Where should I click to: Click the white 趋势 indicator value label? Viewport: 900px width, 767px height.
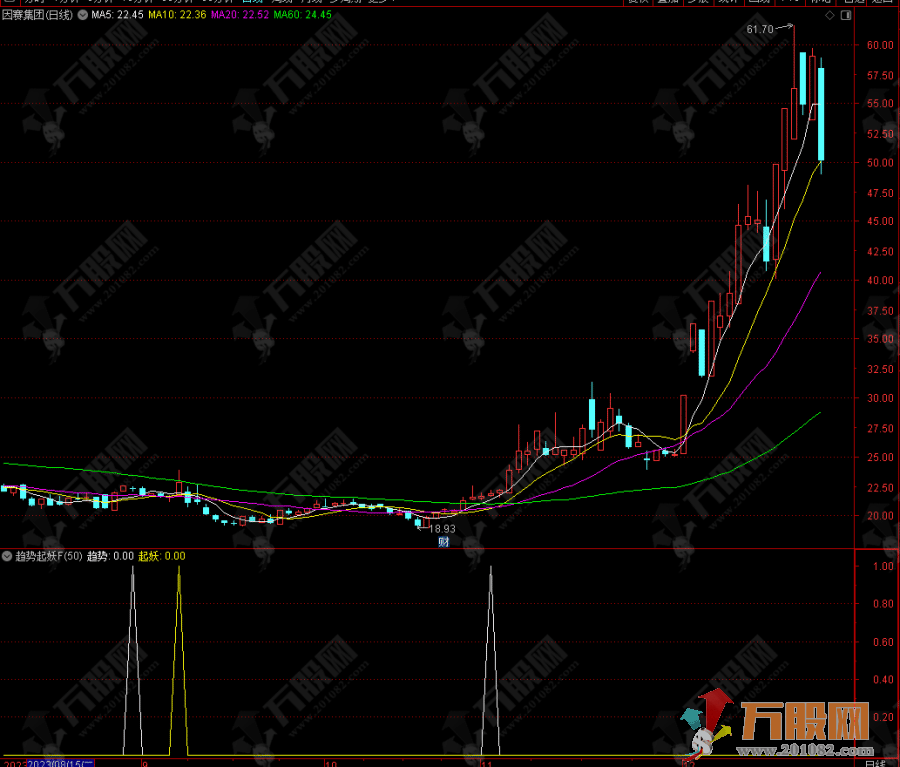110,556
